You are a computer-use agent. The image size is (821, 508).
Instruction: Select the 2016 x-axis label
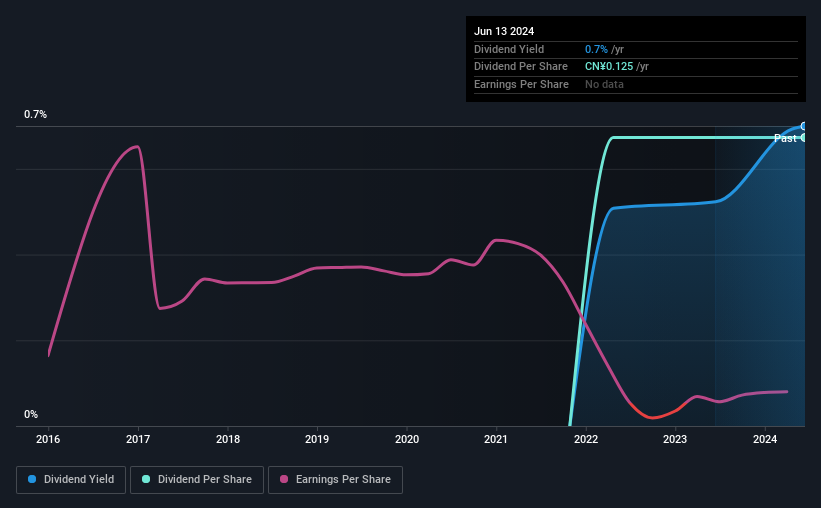pyautogui.click(x=49, y=439)
